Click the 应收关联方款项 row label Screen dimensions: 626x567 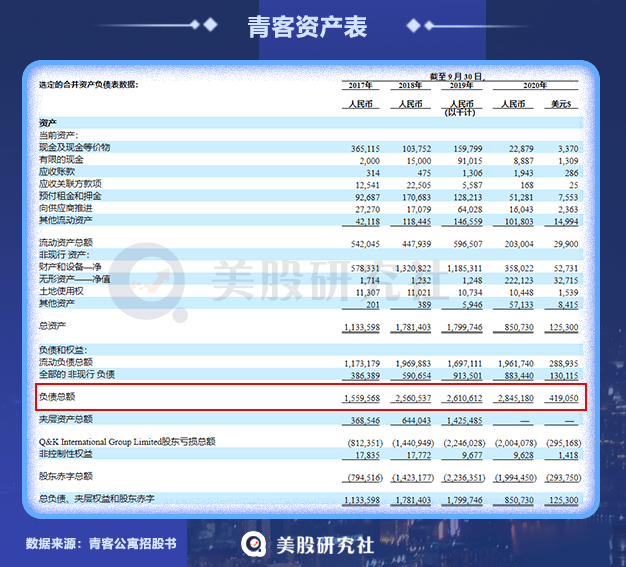click(70, 184)
